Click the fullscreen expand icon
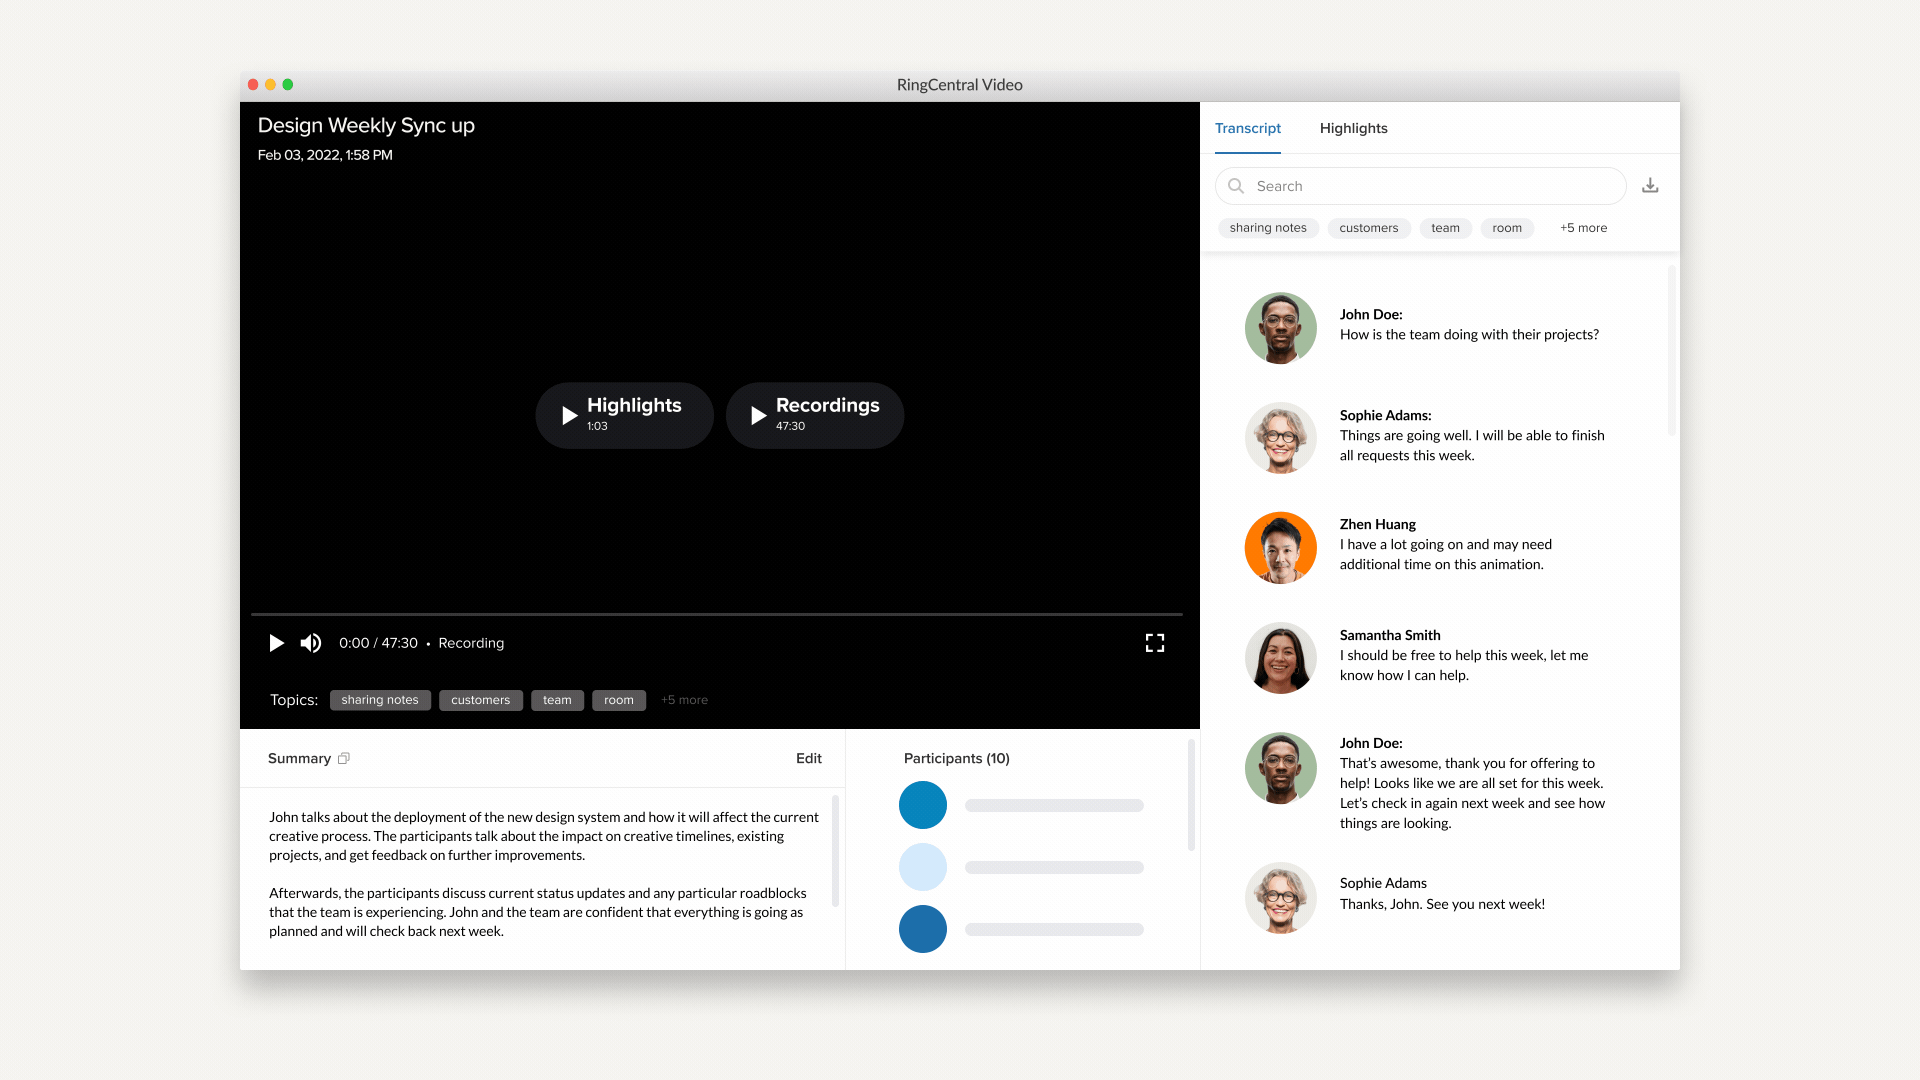The width and height of the screenshot is (1920, 1080). [1154, 642]
